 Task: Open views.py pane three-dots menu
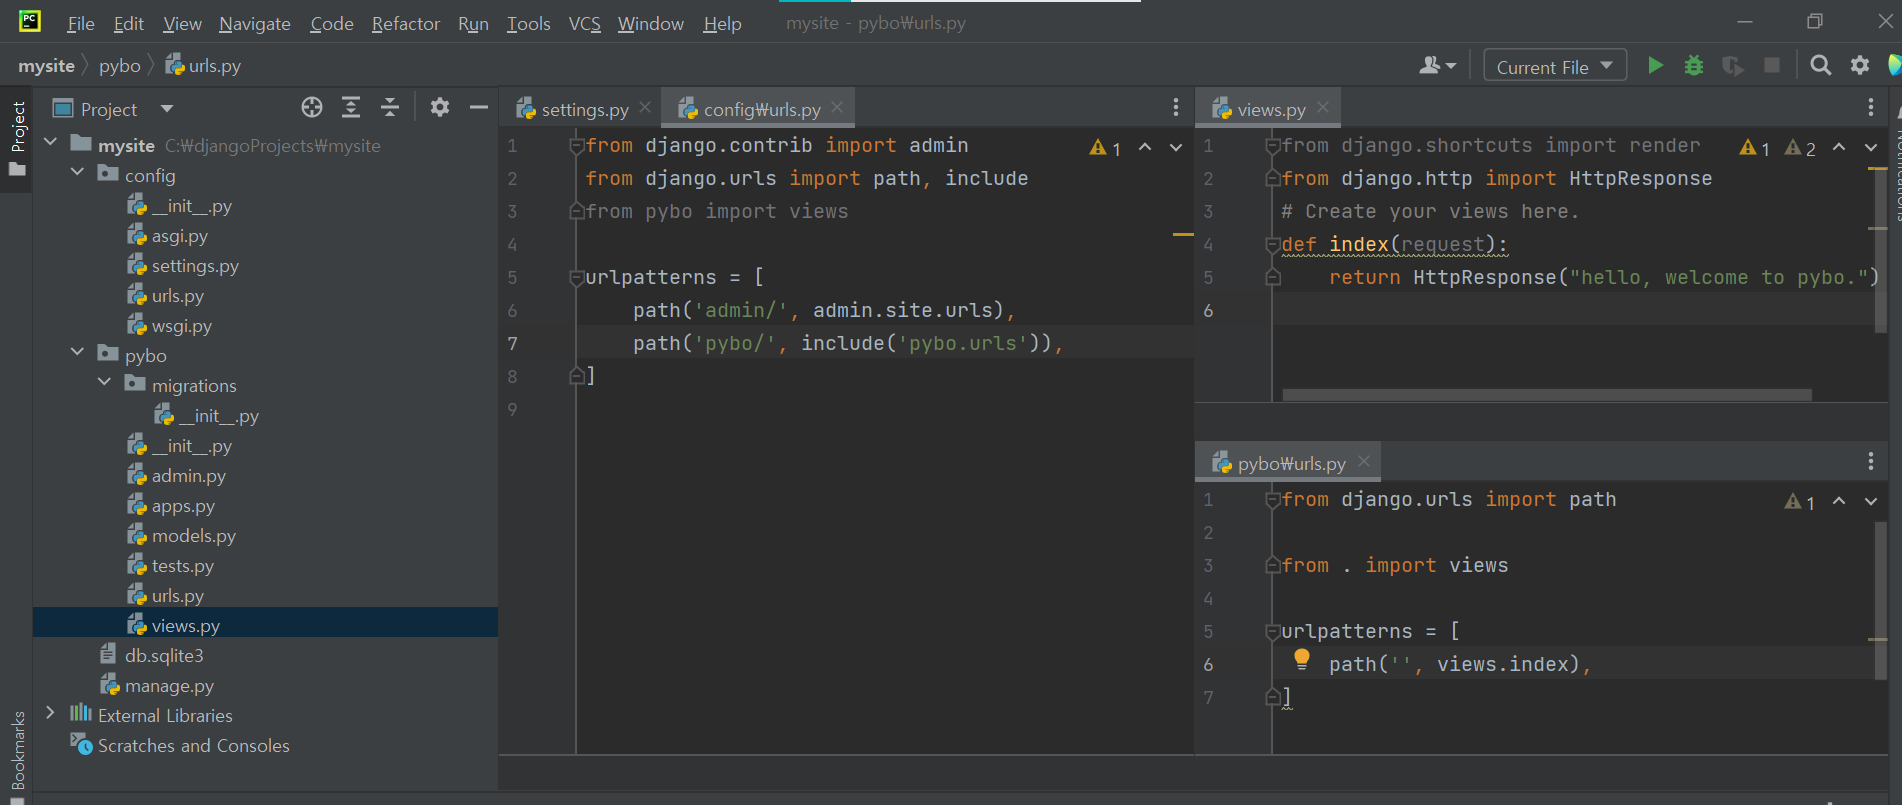(x=1871, y=107)
